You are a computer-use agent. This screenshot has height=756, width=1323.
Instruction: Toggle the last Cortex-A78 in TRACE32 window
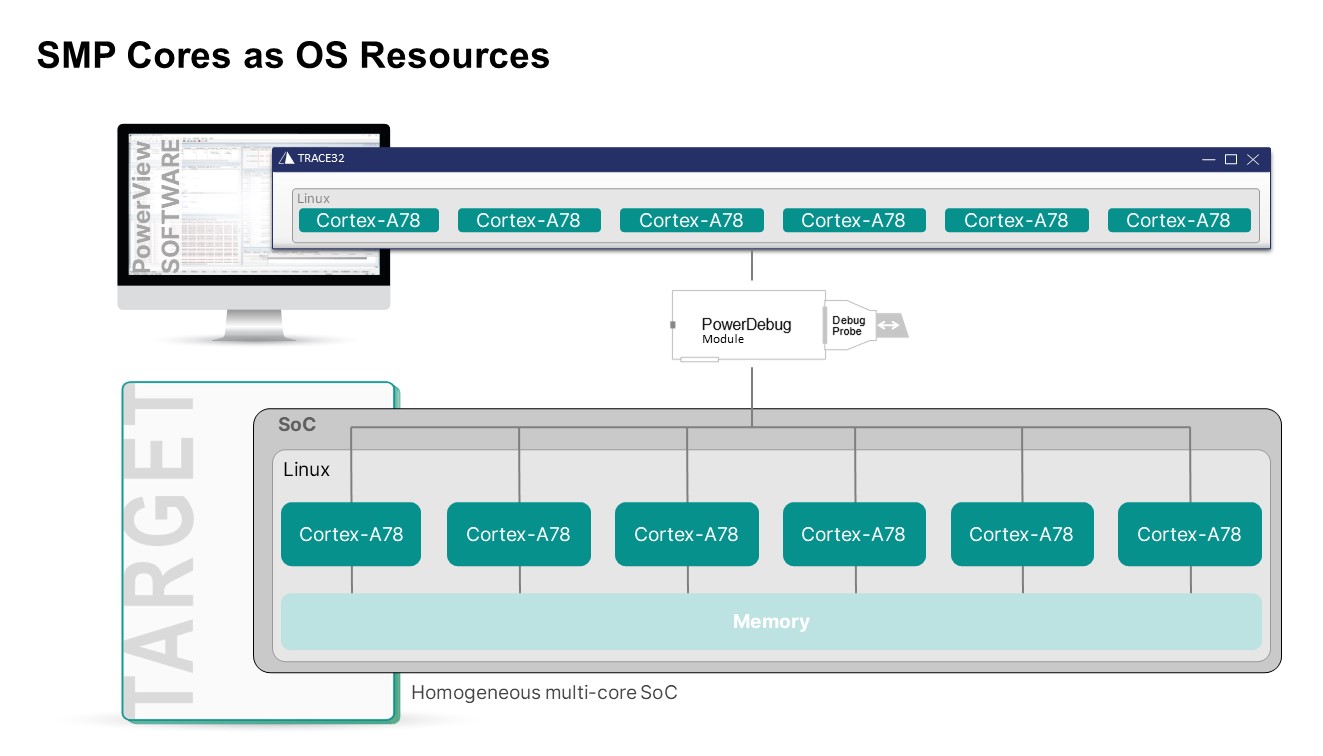pyautogui.click(x=1179, y=220)
